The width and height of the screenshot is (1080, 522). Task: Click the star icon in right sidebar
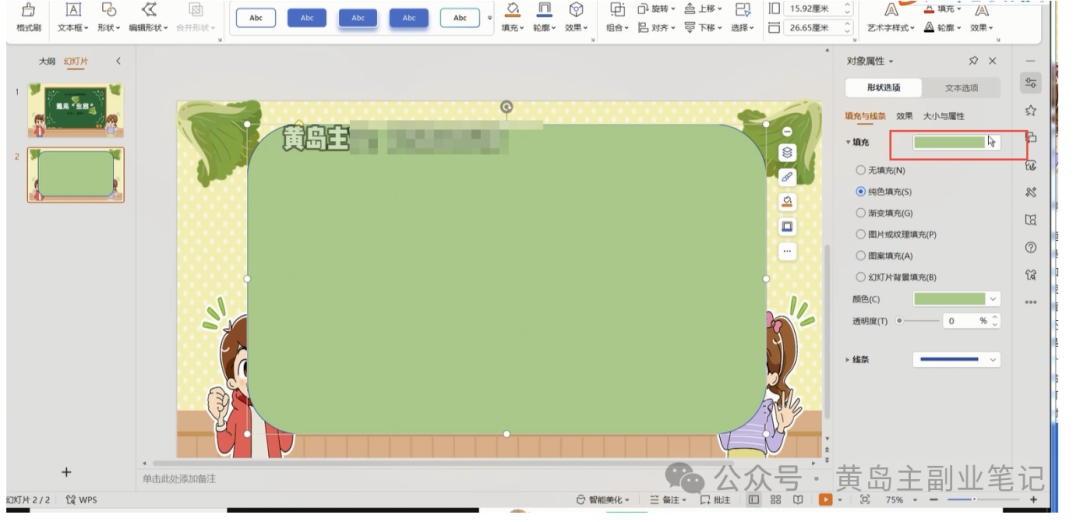[1030, 110]
